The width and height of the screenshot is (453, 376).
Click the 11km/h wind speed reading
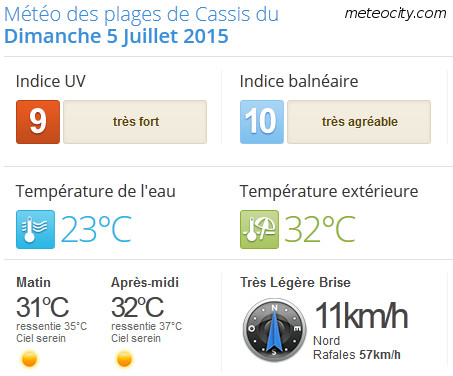361,315
